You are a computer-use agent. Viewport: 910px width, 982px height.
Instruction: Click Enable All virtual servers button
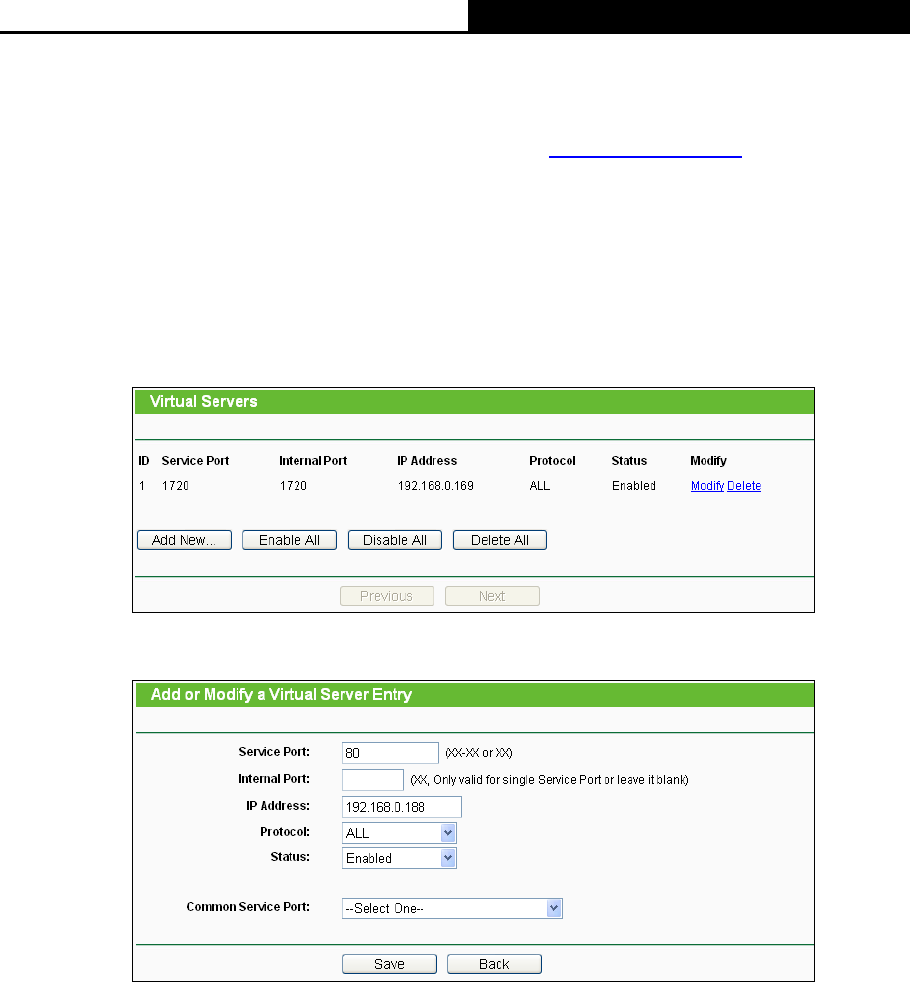pos(289,540)
